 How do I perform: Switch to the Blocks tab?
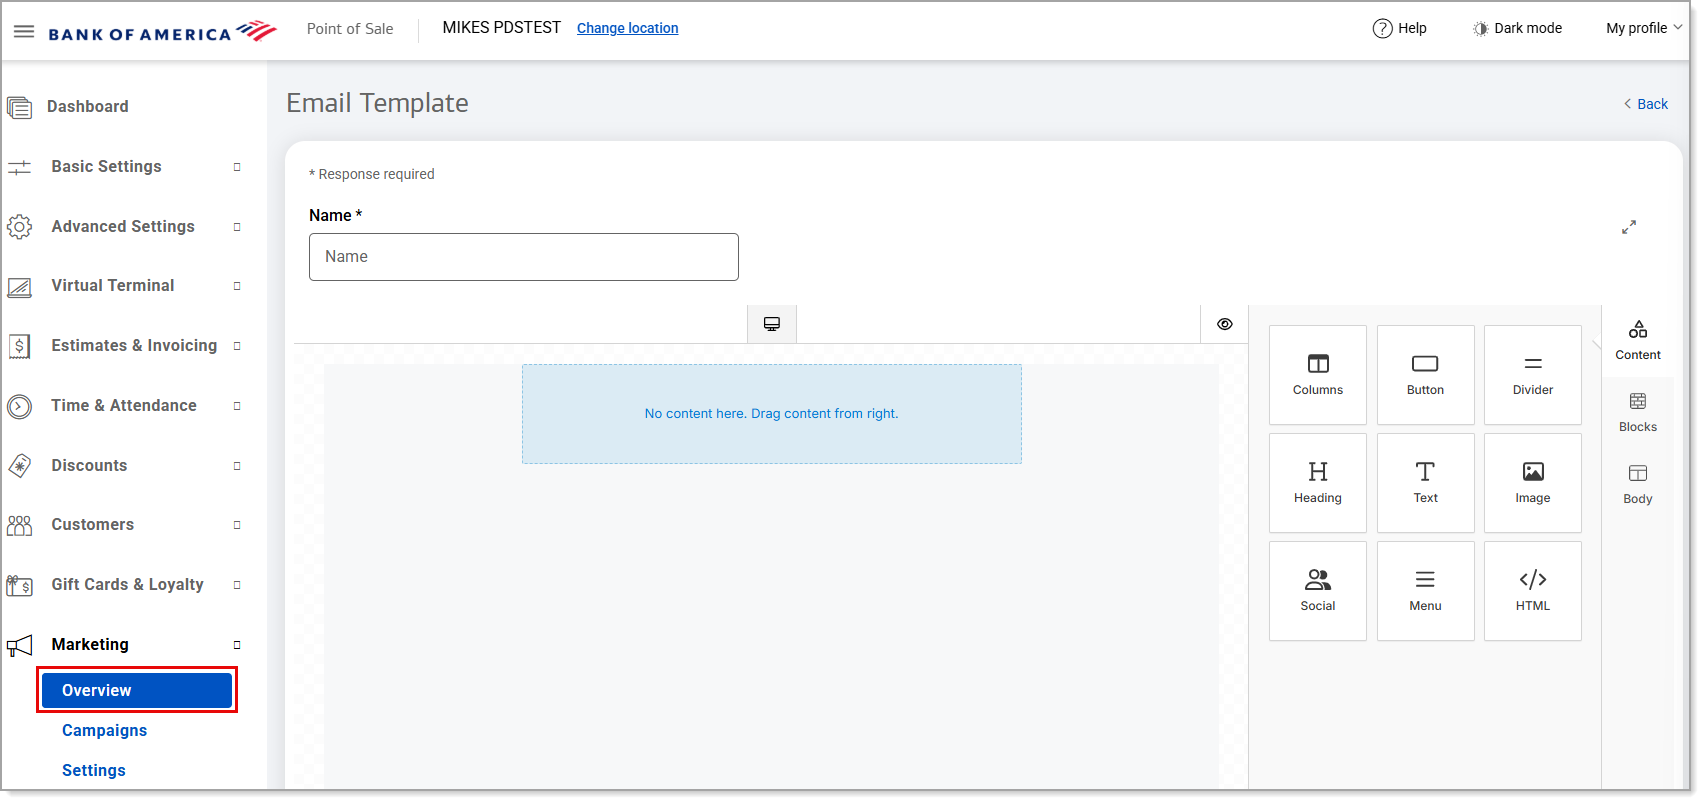(x=1638, y=413)
